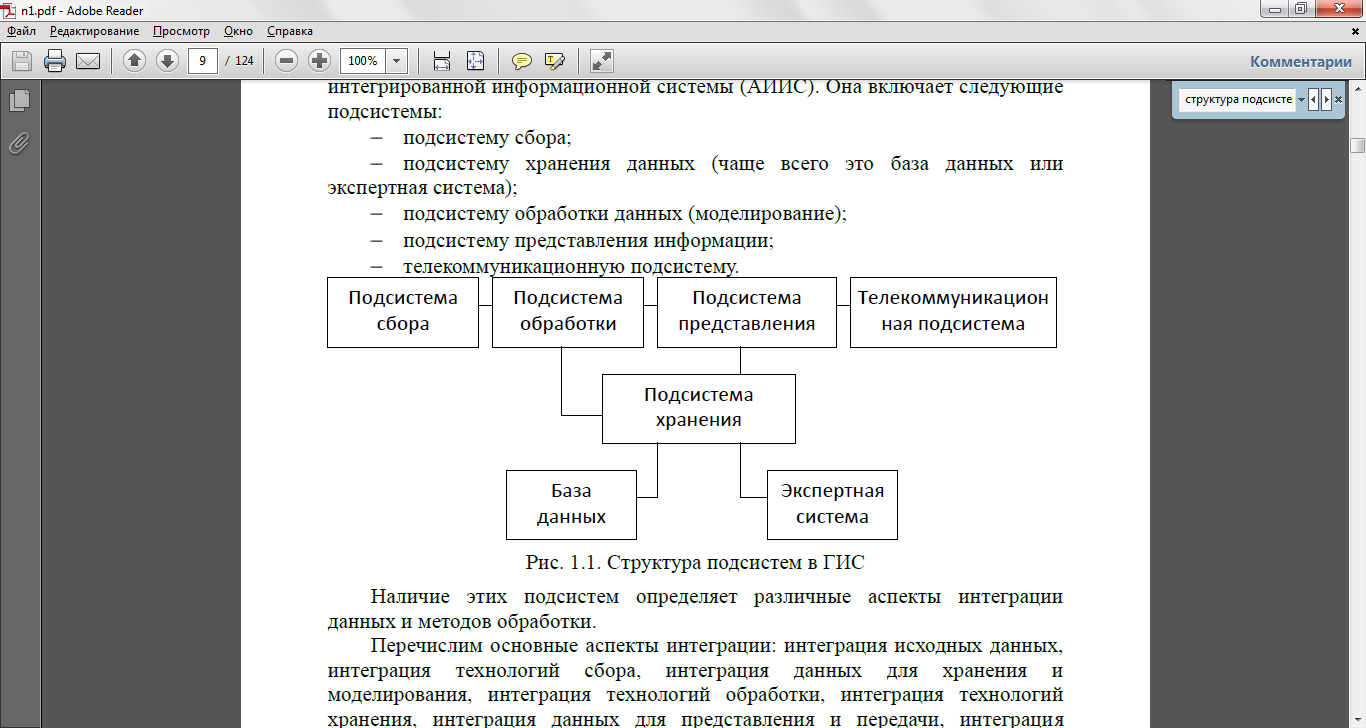Image resolution: width=1366 pixels, height=728 pixels.
Task: Click the 'Подсистема сбора' diagram box
Action: point(403,312)
